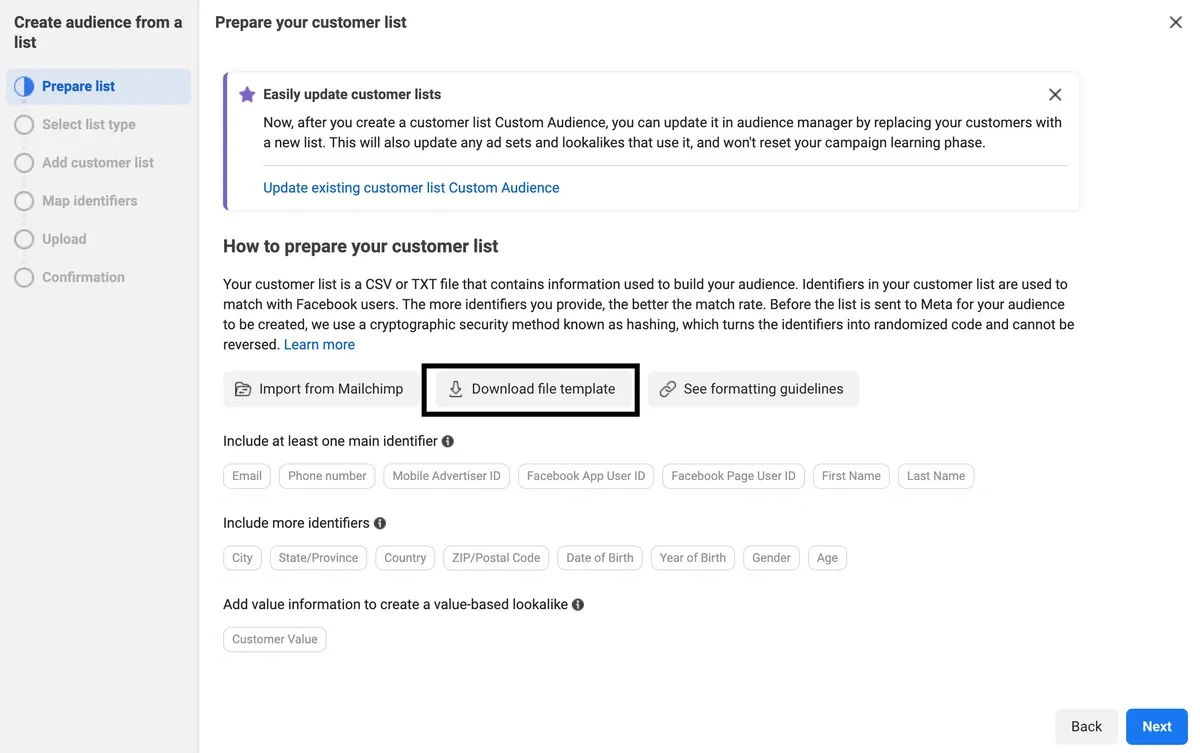Click the half-filled progress circle beside Prepare list
Viewport: 1200px width, 753px height.
[22, 86]
